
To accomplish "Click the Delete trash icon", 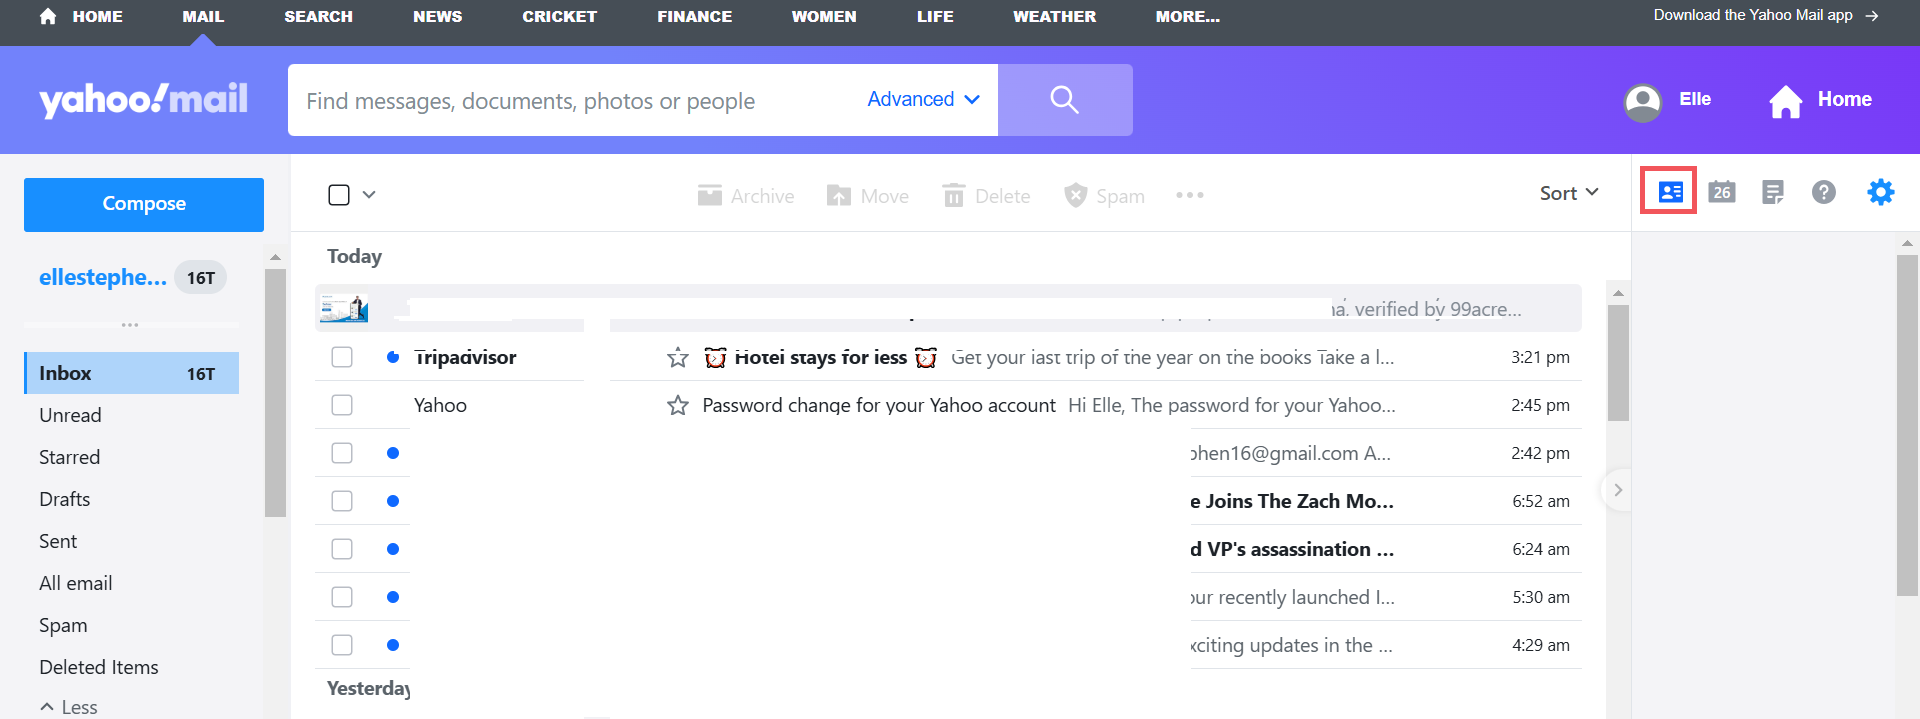I will pos(954,195).
